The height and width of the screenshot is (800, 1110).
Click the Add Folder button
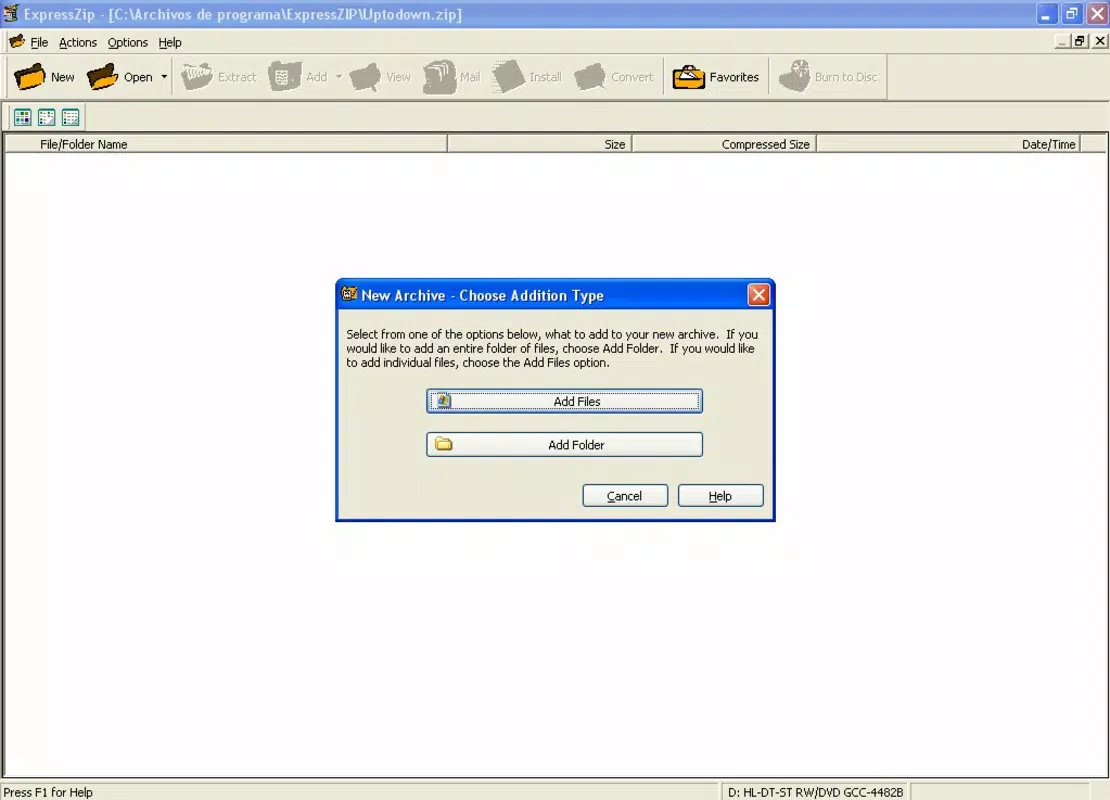point(564,445)
